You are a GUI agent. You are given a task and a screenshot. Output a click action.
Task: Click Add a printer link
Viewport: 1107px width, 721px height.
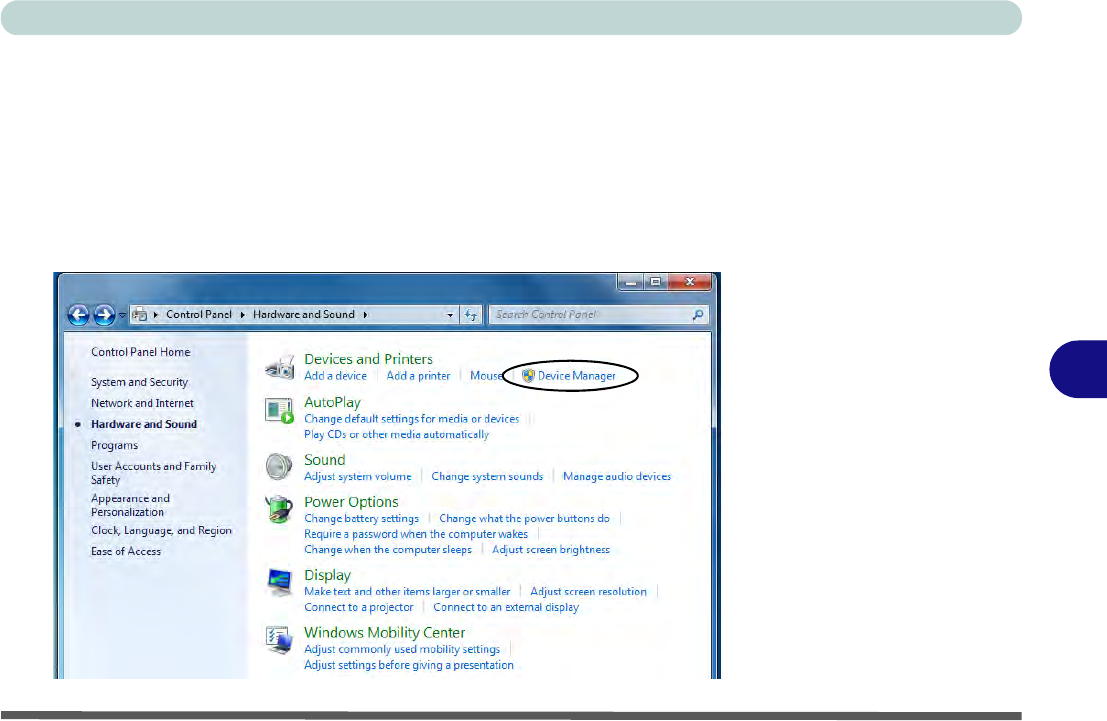[x=418, y=376]
